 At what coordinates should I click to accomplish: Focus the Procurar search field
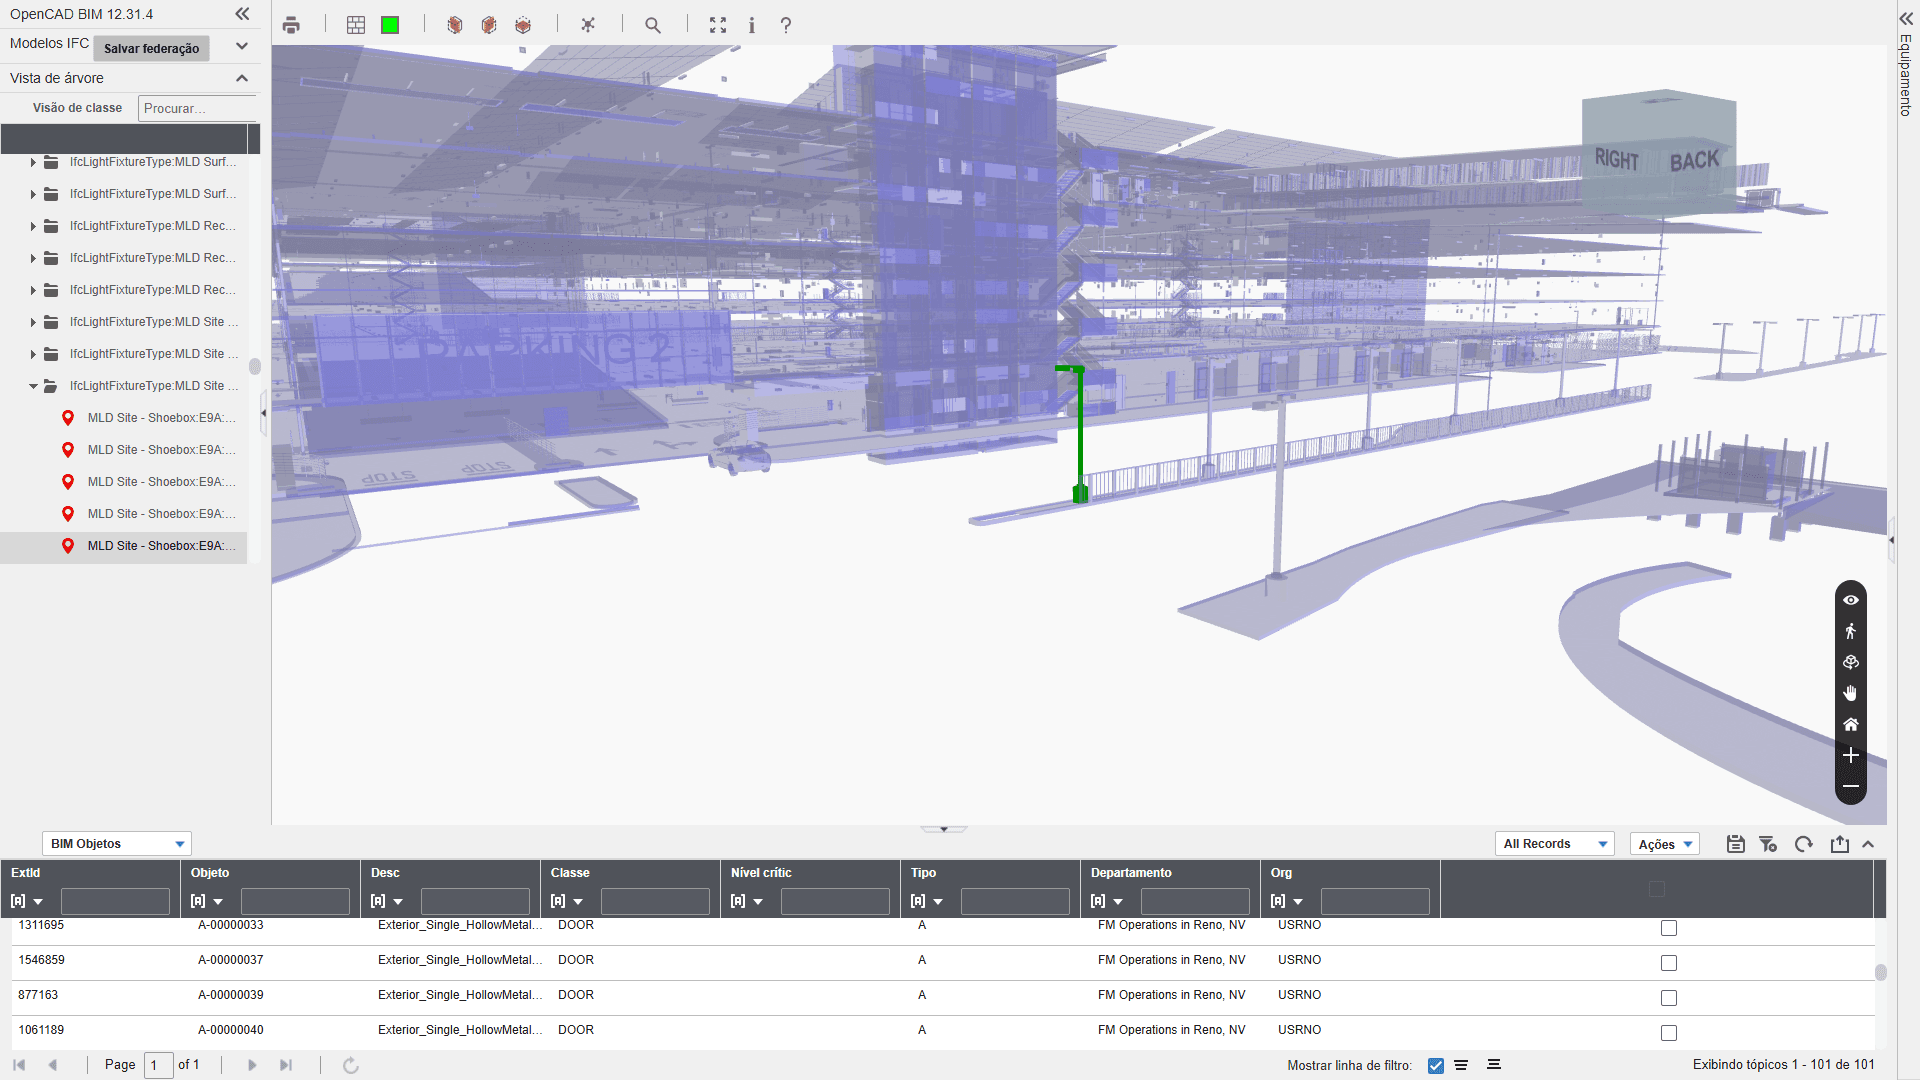click(x=198, y=108)
